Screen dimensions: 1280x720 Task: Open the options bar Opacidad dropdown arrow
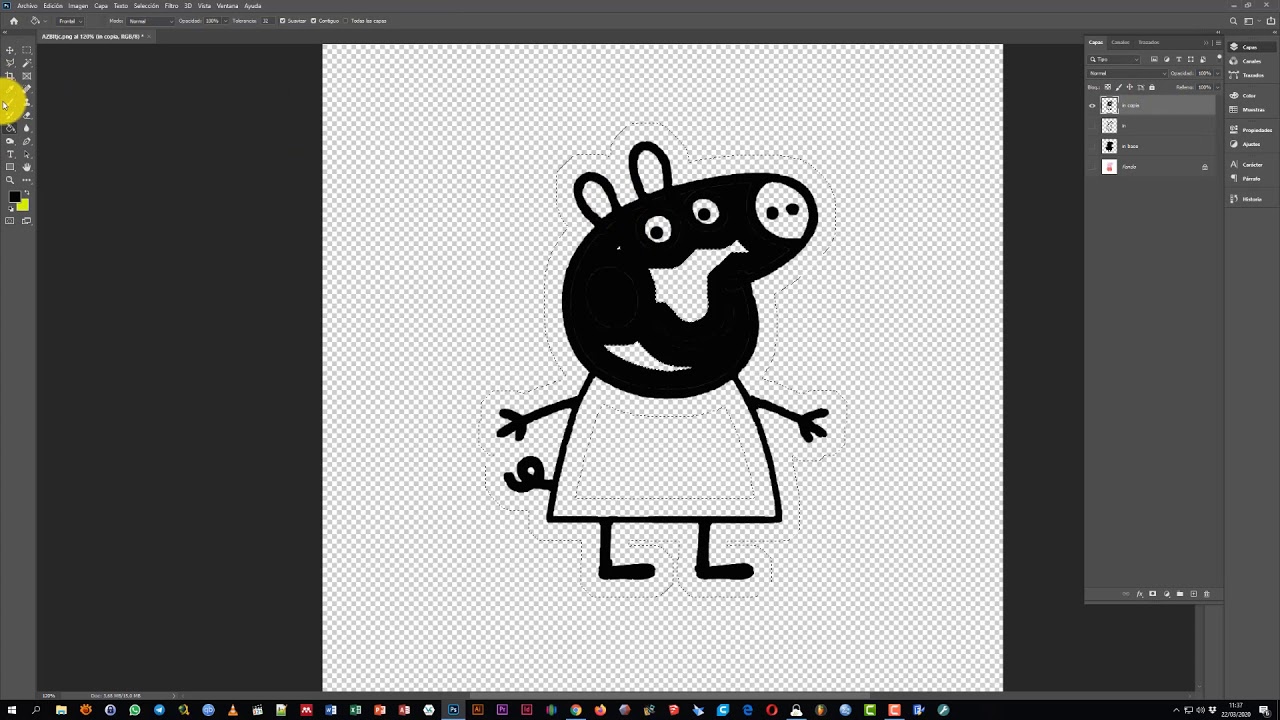[224, 21]
